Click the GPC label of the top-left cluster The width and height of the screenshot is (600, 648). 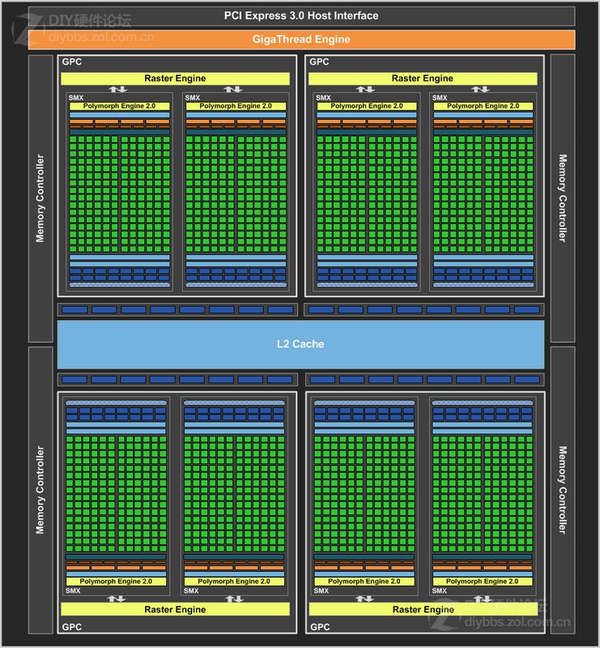pyautogui.click(x=72, y=62)
